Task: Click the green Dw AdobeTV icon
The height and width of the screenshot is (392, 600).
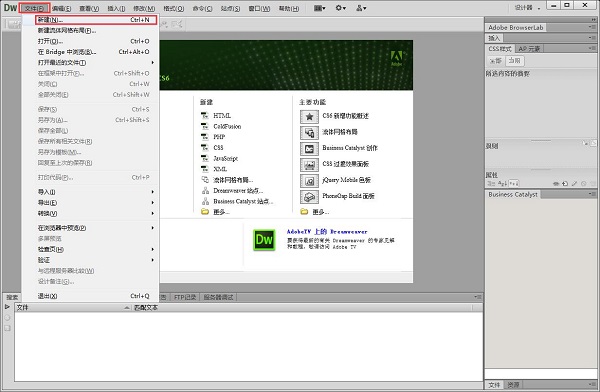Action: (x=264, y=240)
